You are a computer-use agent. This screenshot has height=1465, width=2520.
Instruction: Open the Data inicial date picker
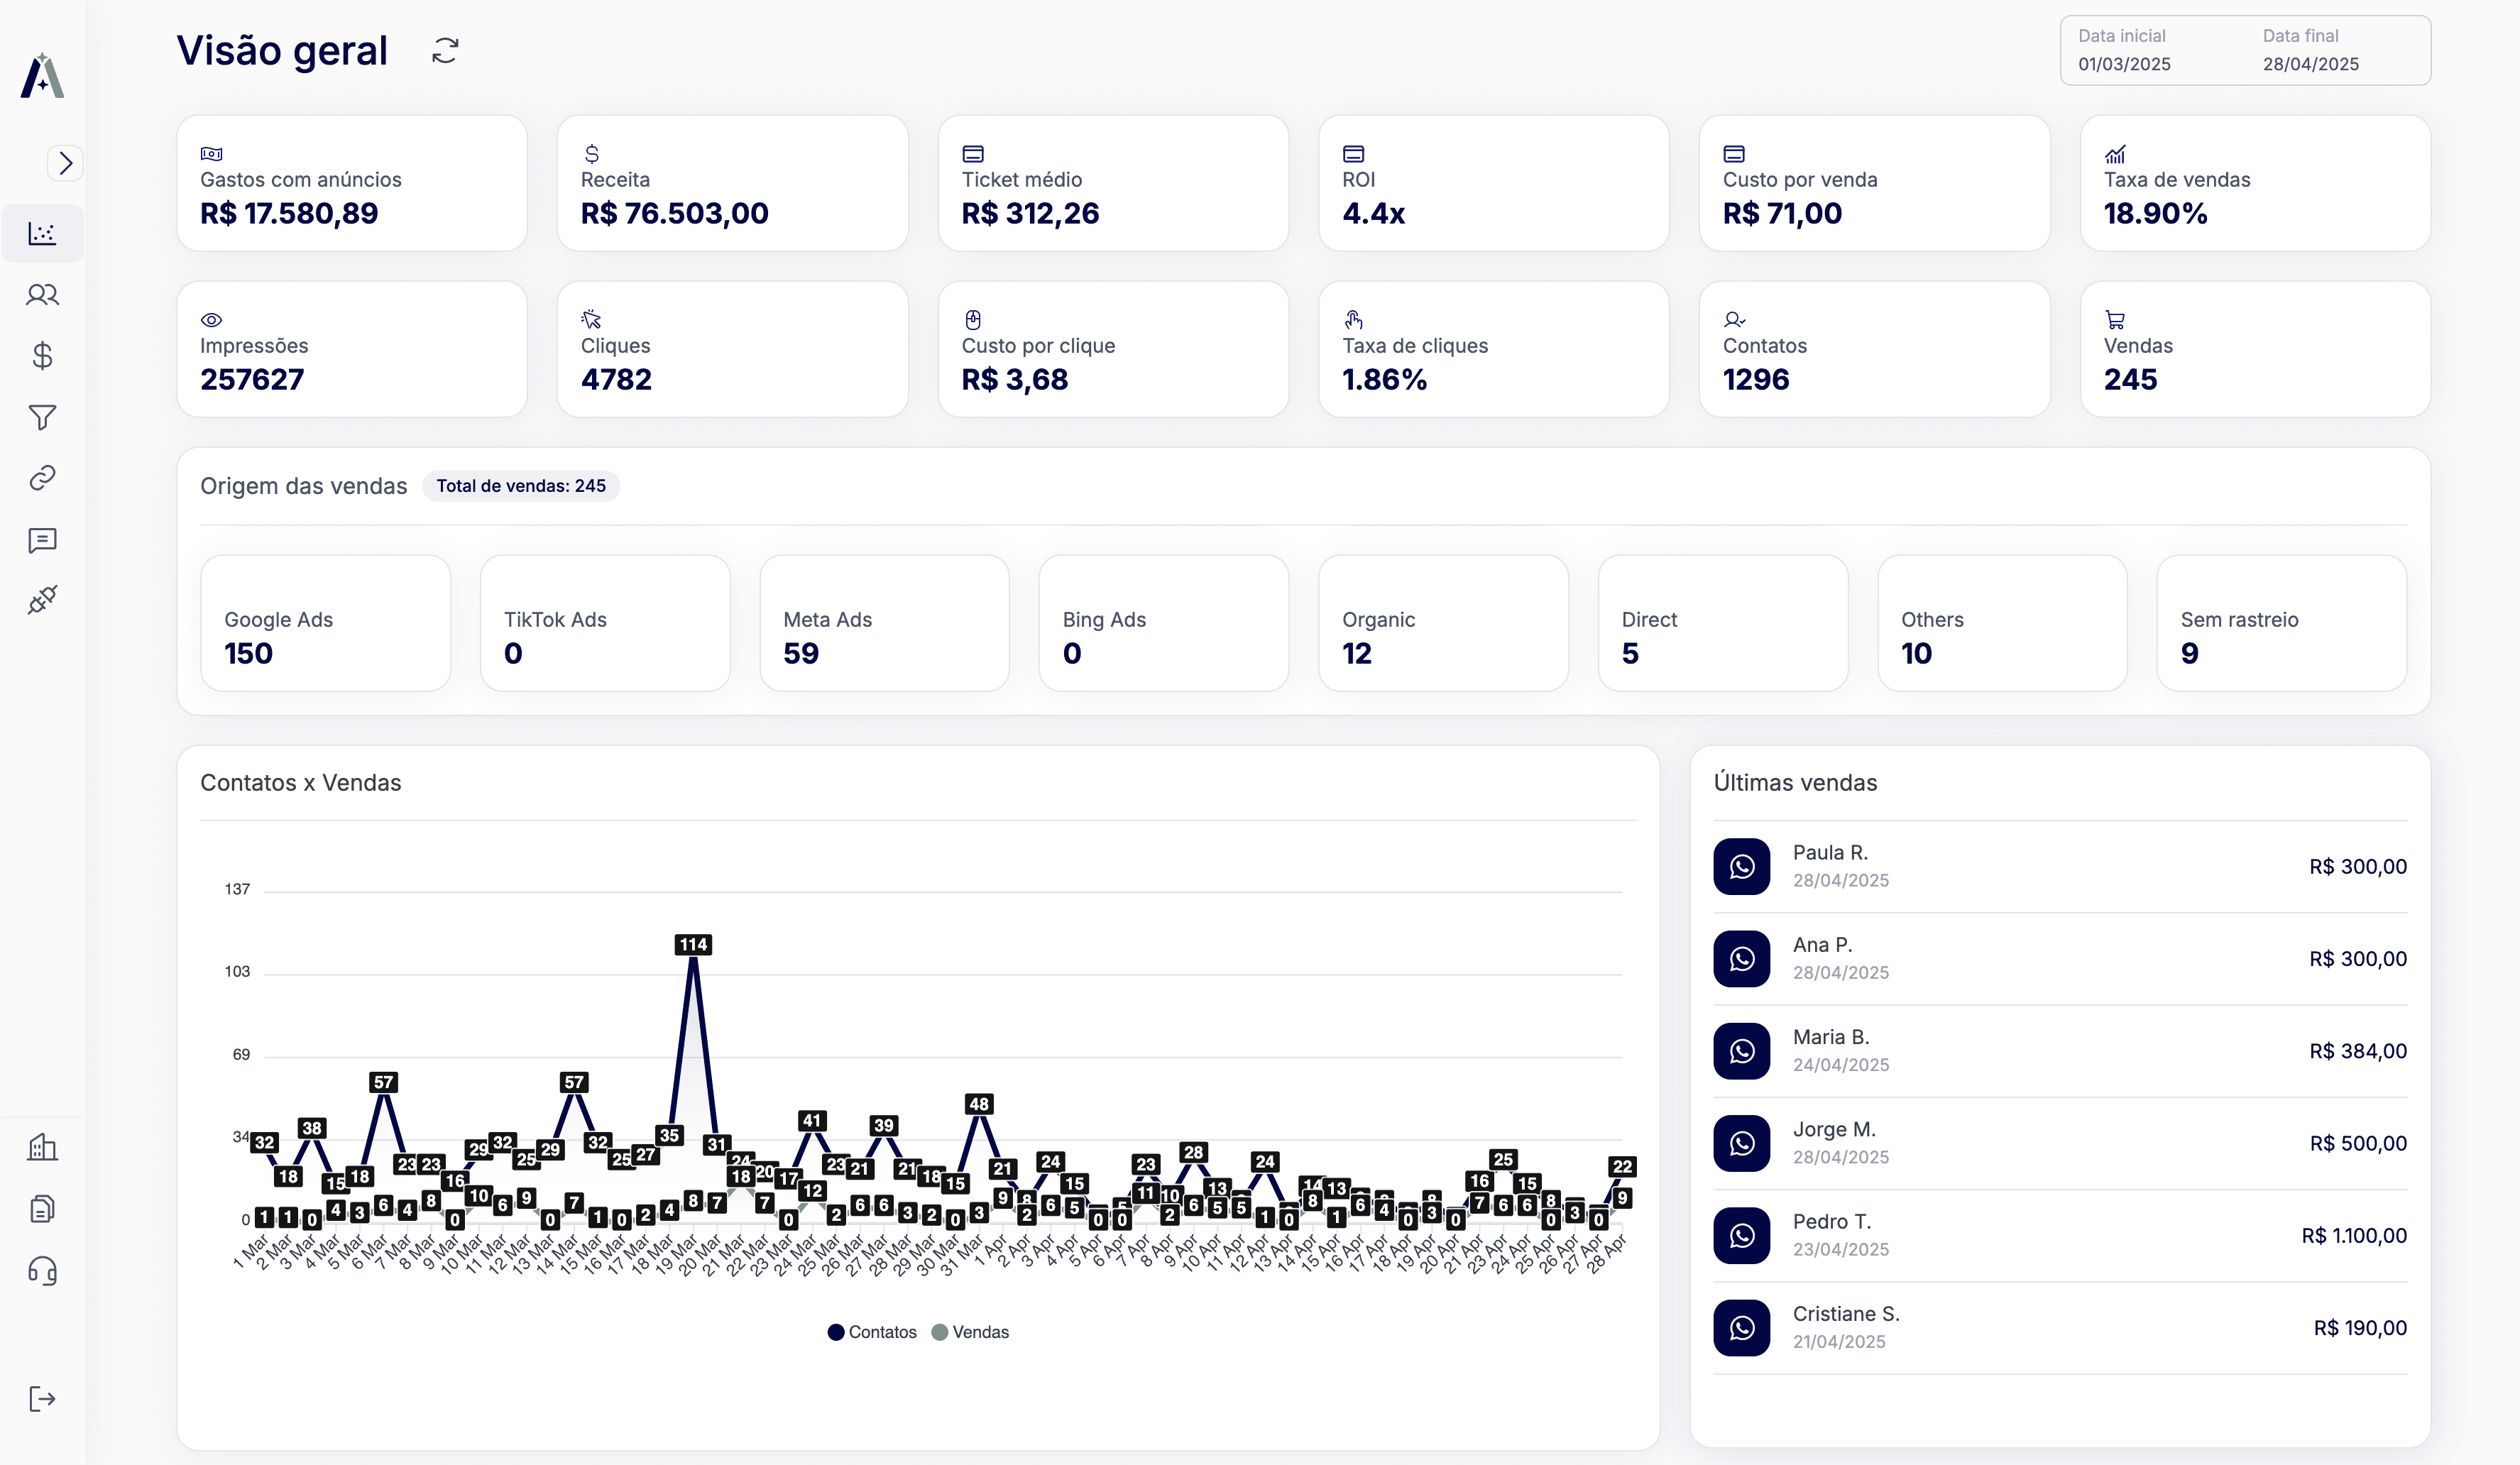coord(2124,51)
